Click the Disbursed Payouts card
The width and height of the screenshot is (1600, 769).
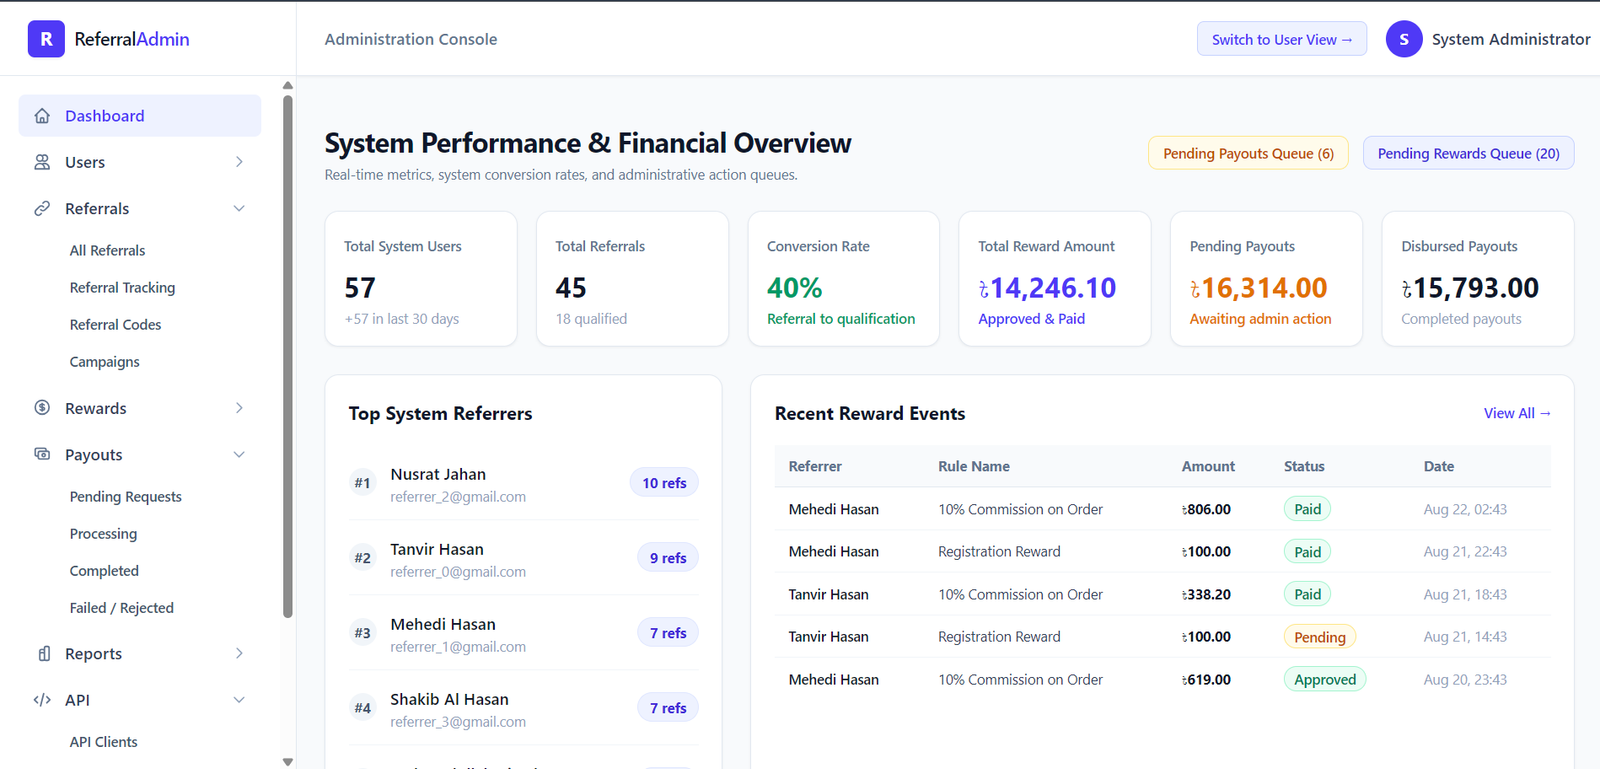1478,279
